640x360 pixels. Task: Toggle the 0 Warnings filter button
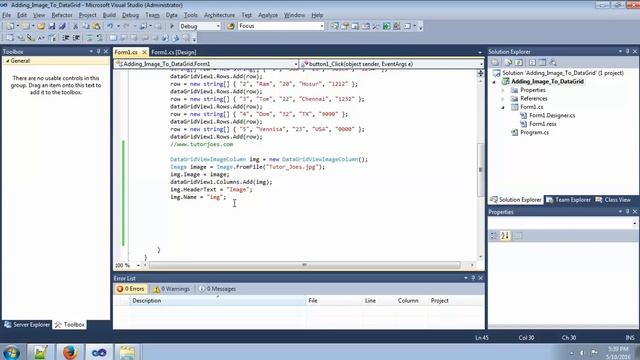(171, 289)
